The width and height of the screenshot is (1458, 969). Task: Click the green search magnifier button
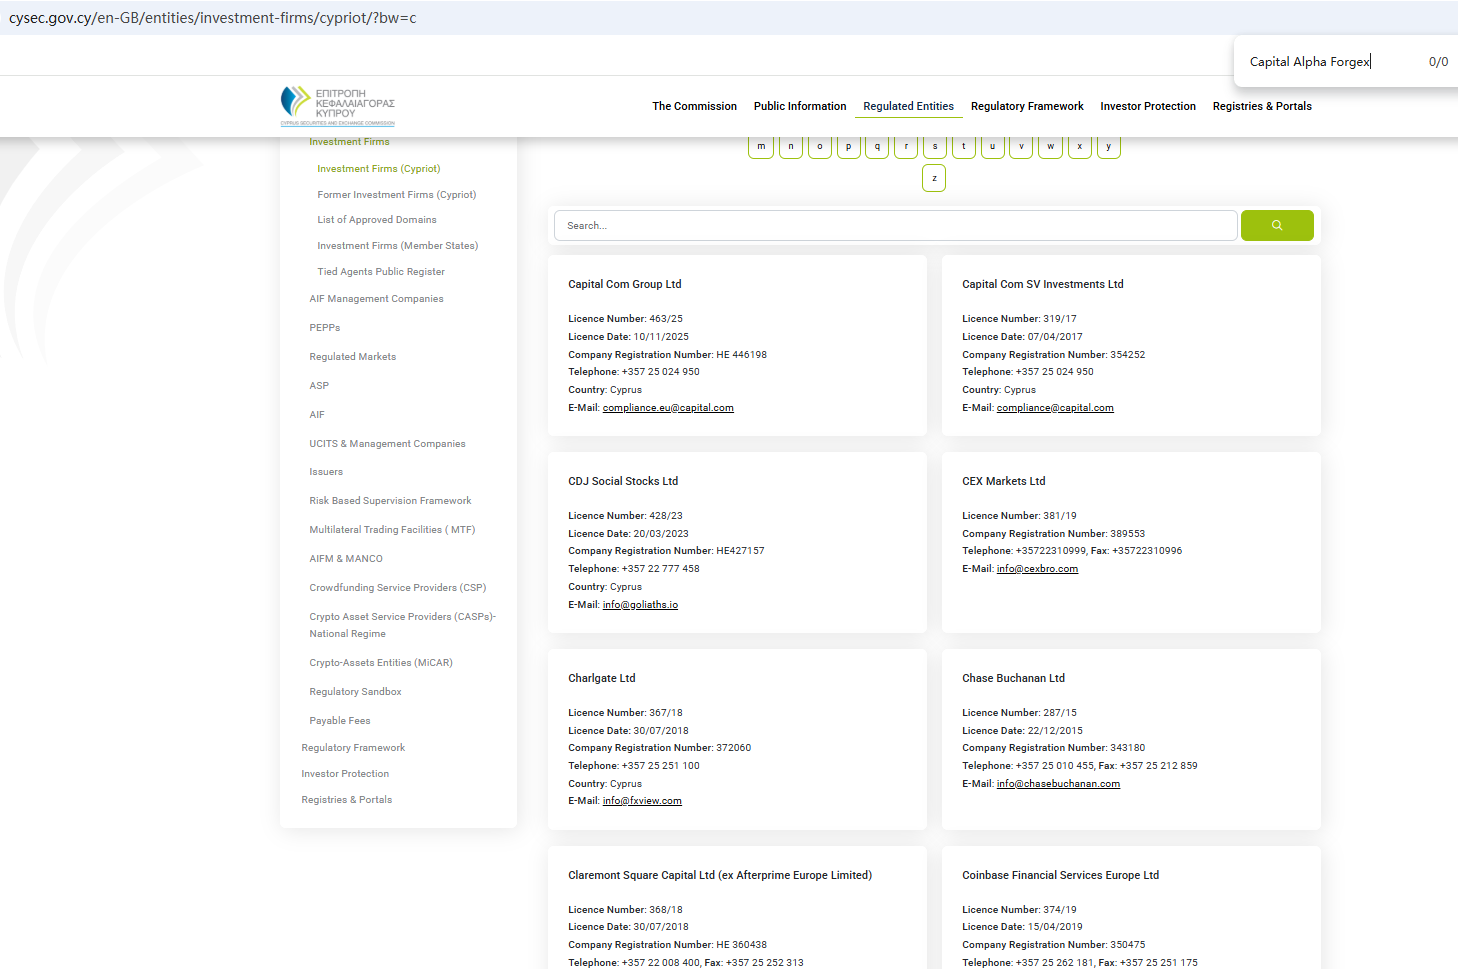tap(1276, 226)
